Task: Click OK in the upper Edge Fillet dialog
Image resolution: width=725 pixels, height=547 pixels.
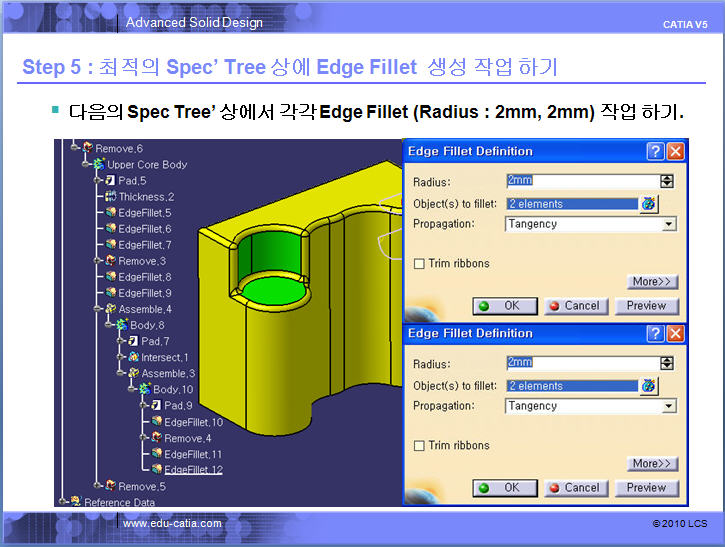Action: (x=505, y=306)
